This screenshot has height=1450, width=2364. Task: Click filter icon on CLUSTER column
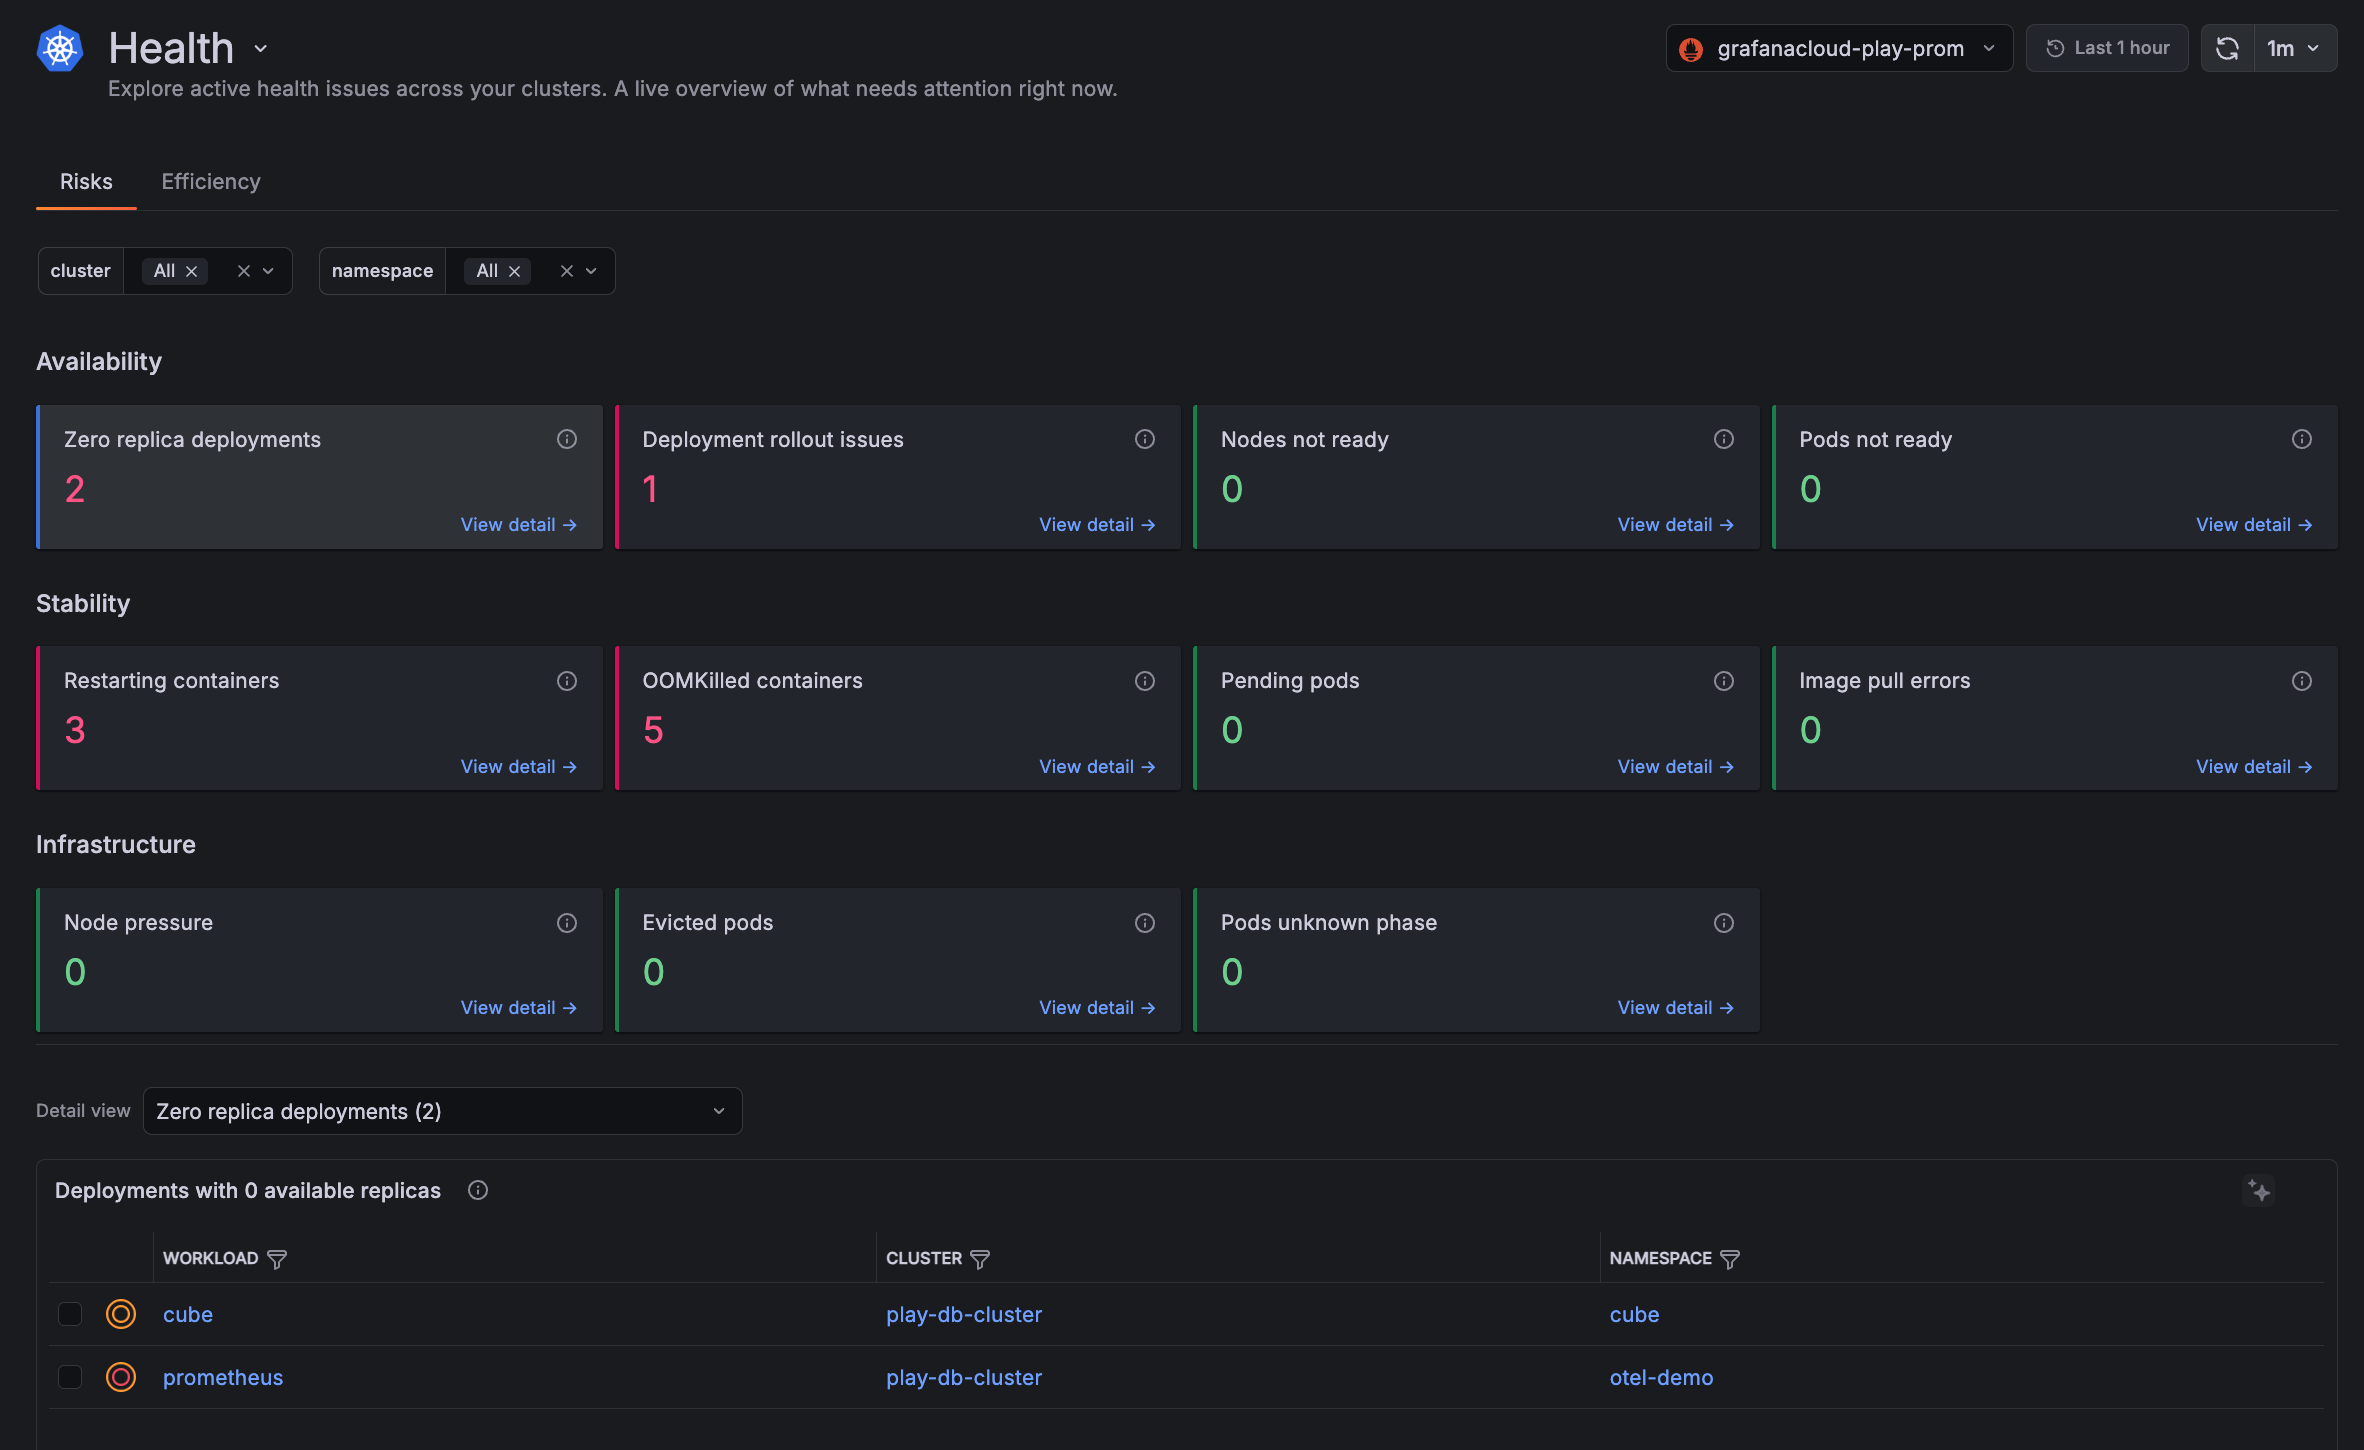tap(980, 1259)
